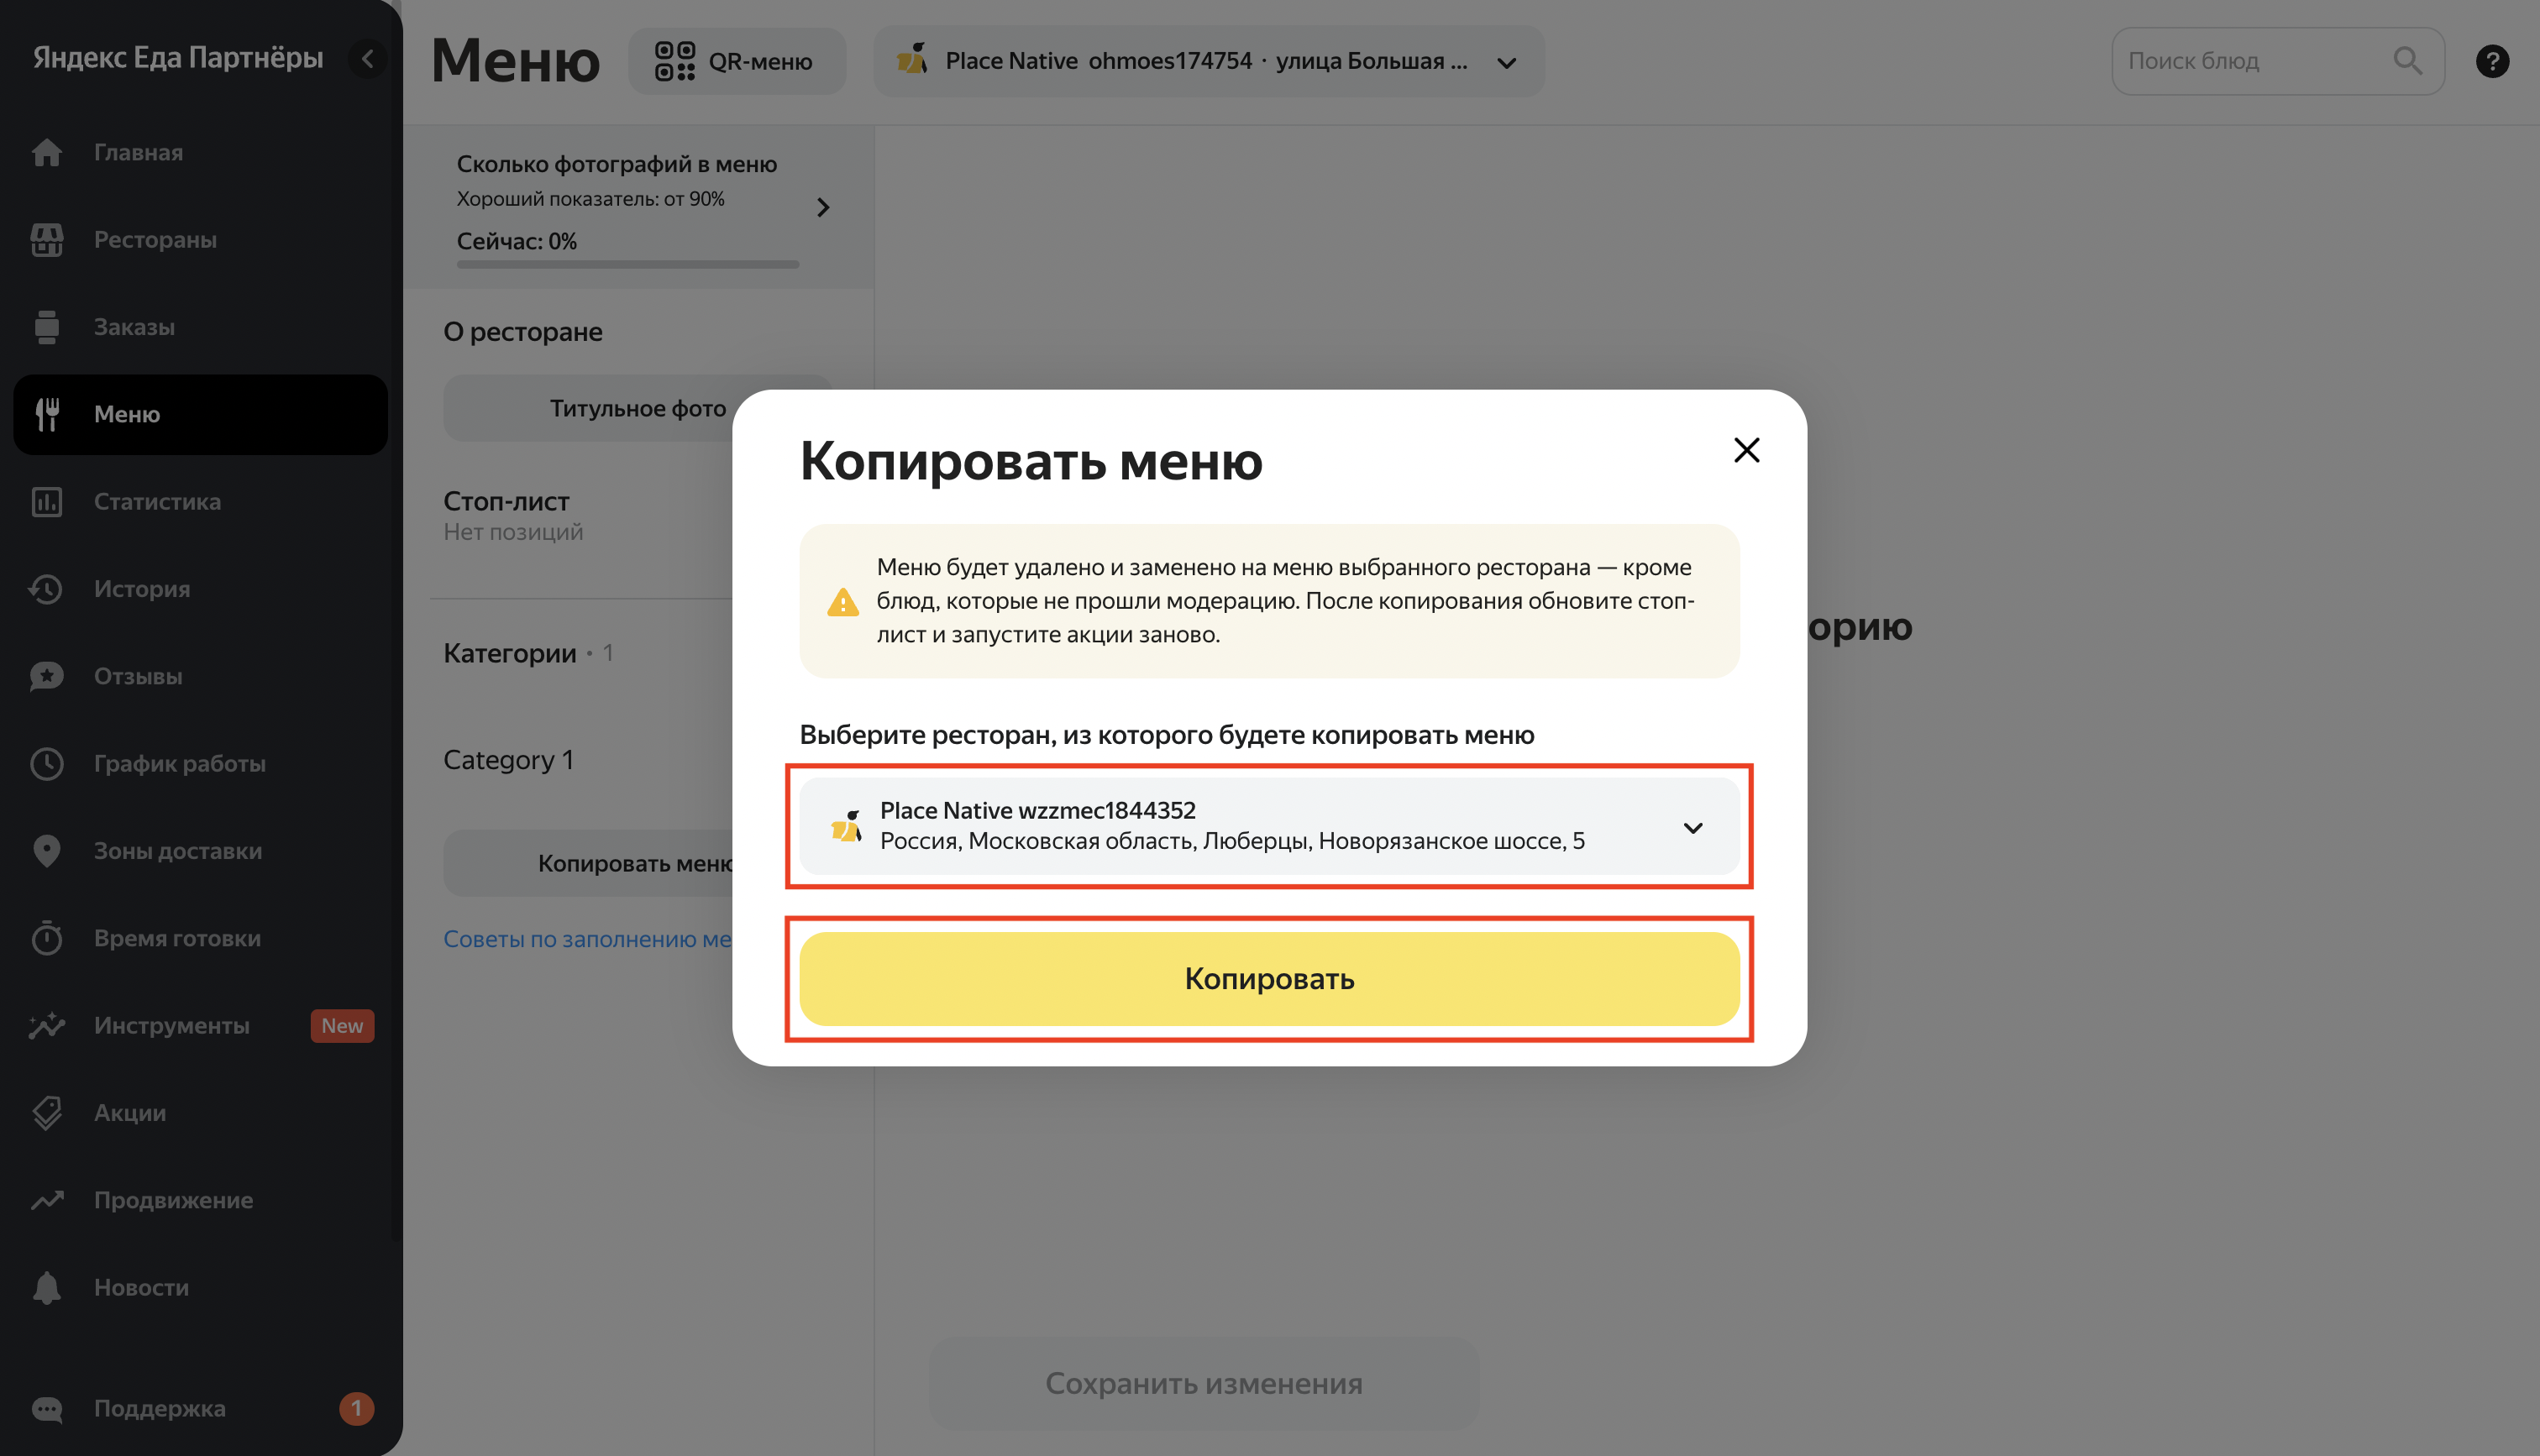The image size is (2540, 1456).
Task: Click the Новости bell icon
Action: [47, 1287]
